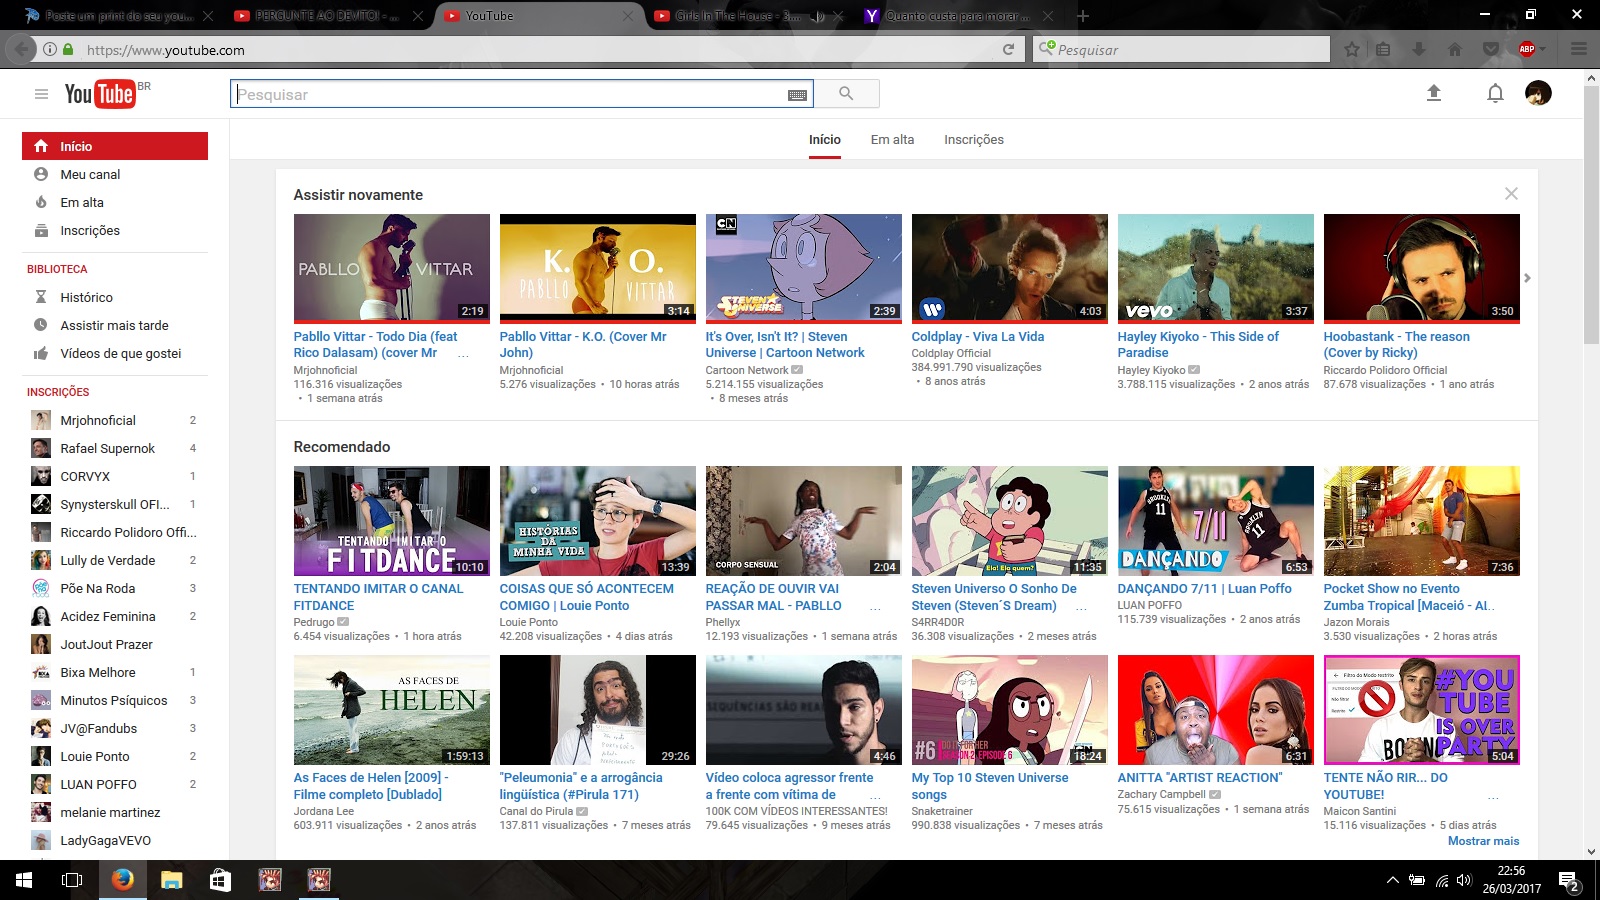Open bookmarks list icon in toolbar

[x=1383, y=49]
